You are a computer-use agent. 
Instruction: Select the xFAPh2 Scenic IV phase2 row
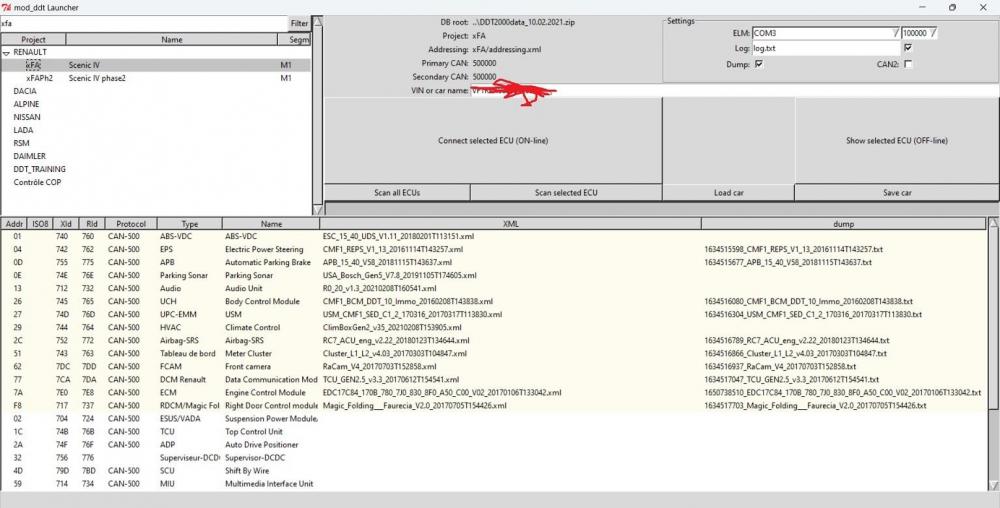pyautogui.click(x=156, y=78)
